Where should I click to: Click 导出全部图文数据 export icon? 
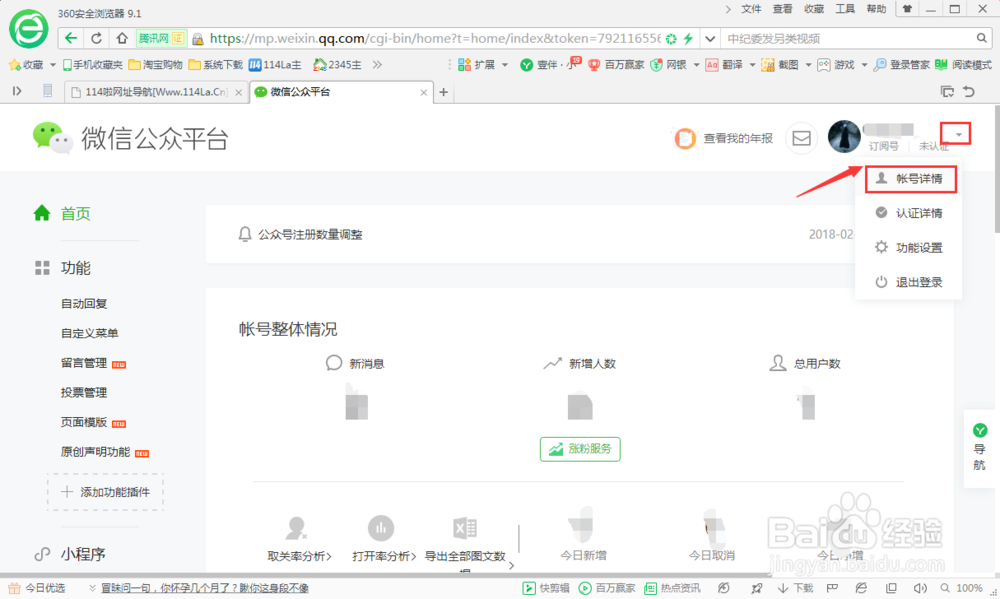tap(463, 529)
